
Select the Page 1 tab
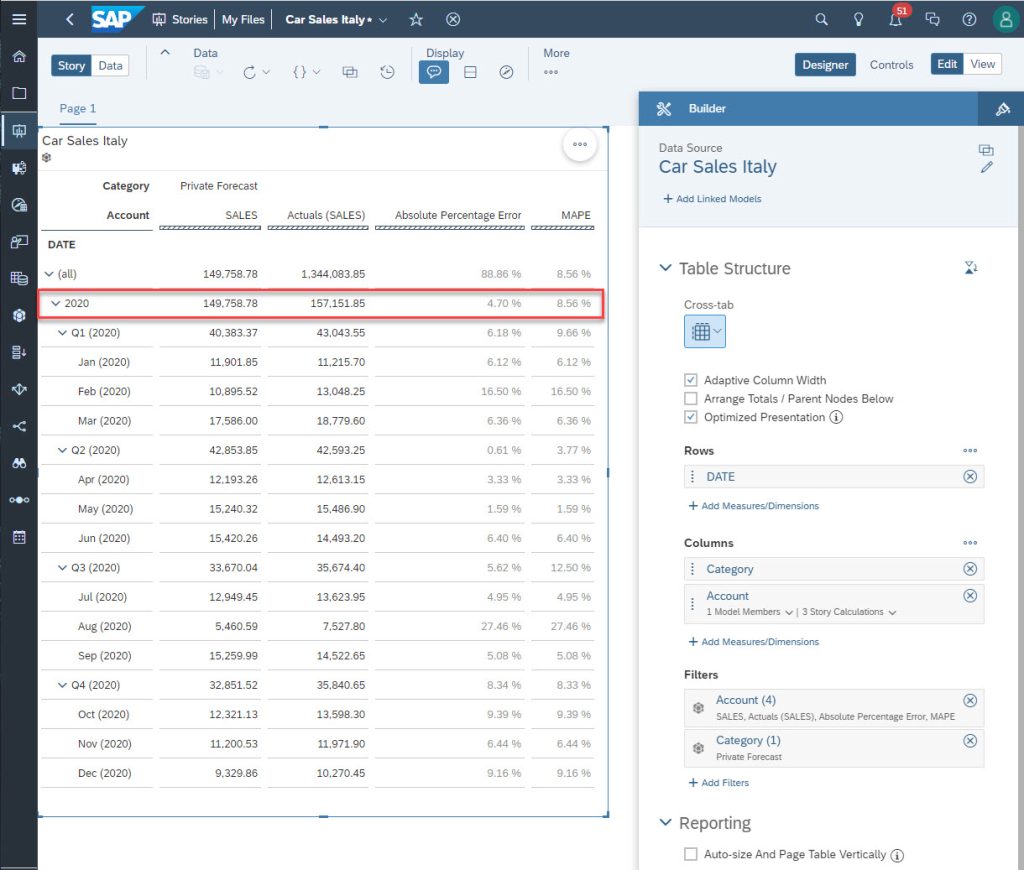[x=78, y=108]
